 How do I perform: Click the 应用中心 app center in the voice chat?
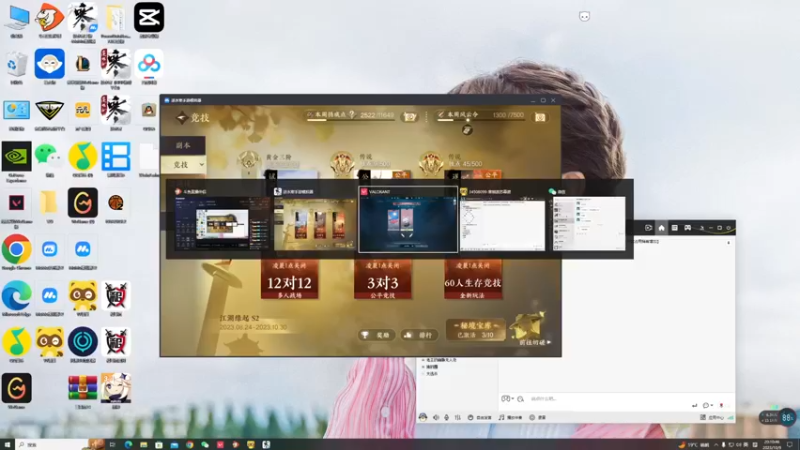click(x=712, y=417)
